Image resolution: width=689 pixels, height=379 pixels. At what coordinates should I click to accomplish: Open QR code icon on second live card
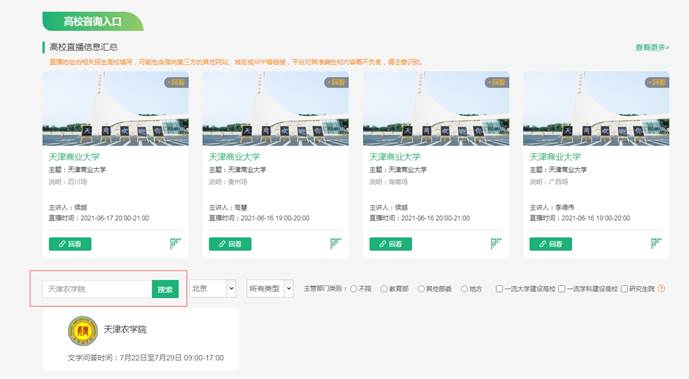pyautogui.click(x=336, y=243)
